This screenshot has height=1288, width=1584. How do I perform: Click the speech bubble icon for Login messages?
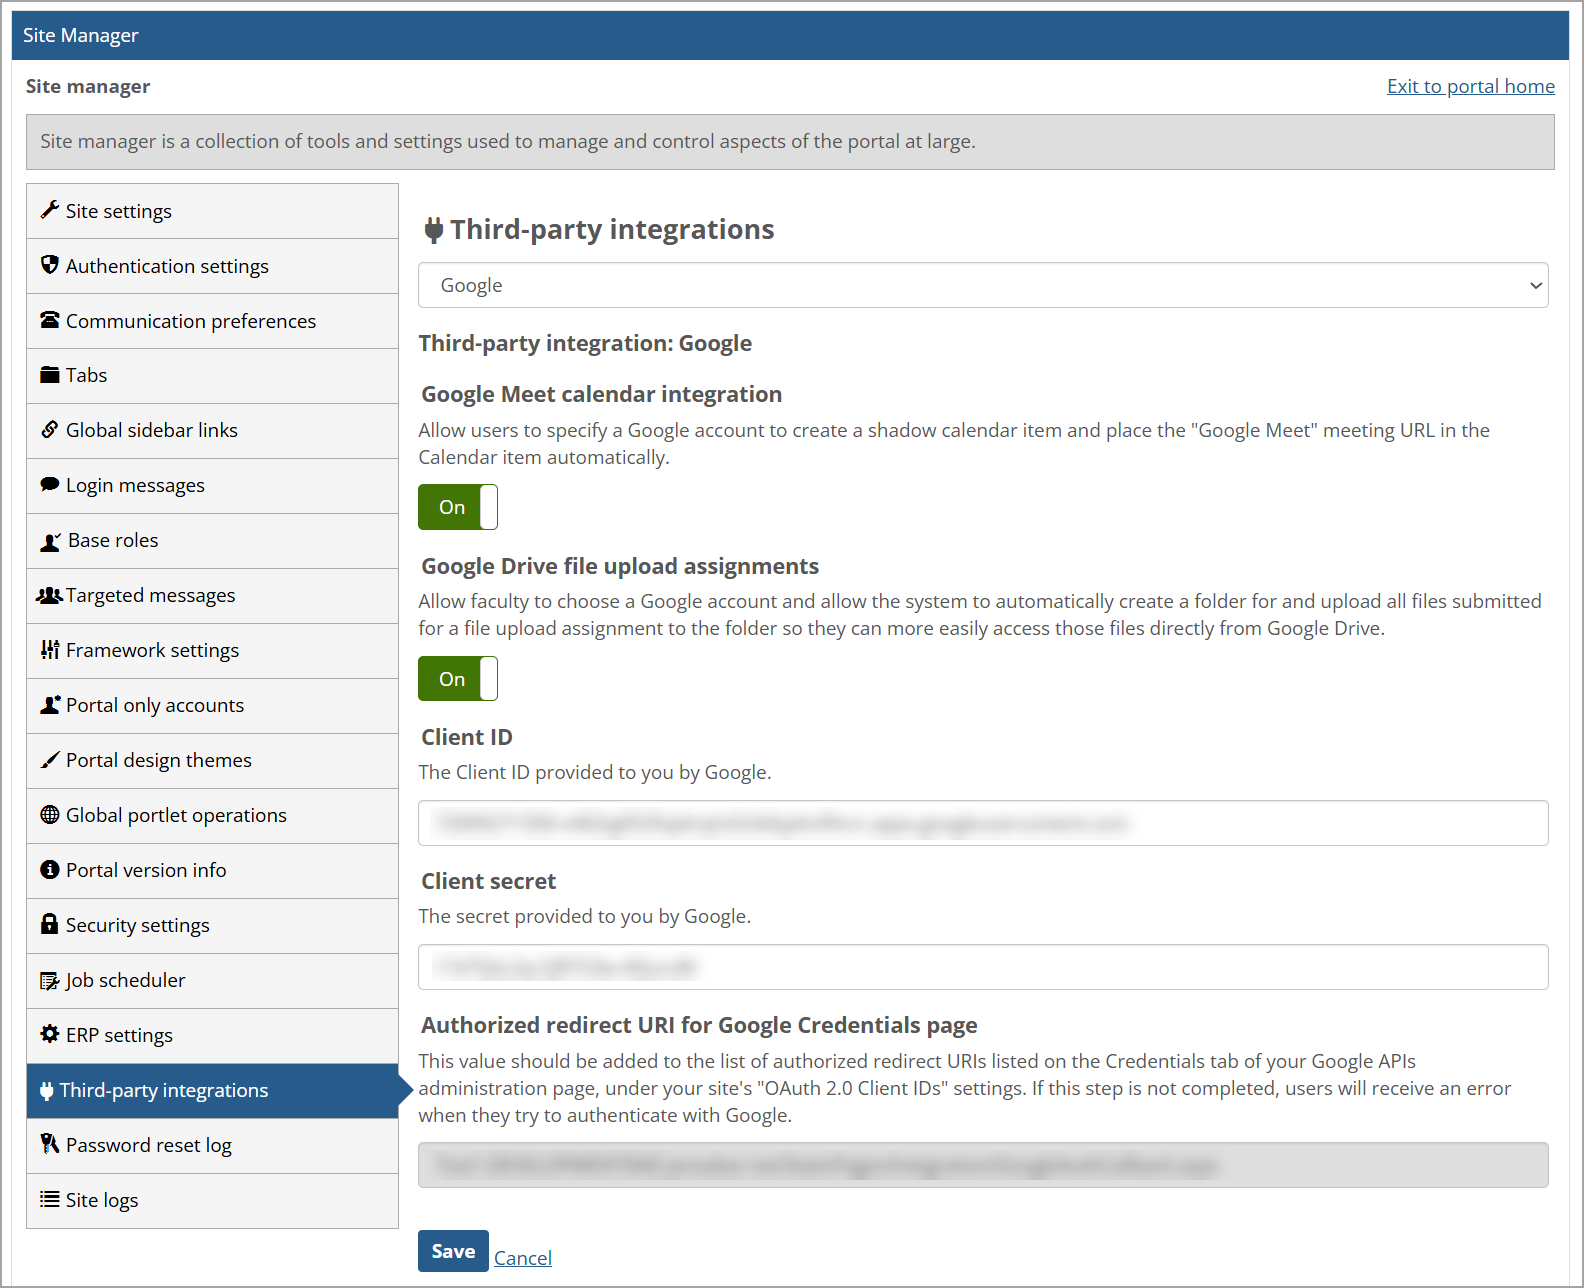point(49,485)
